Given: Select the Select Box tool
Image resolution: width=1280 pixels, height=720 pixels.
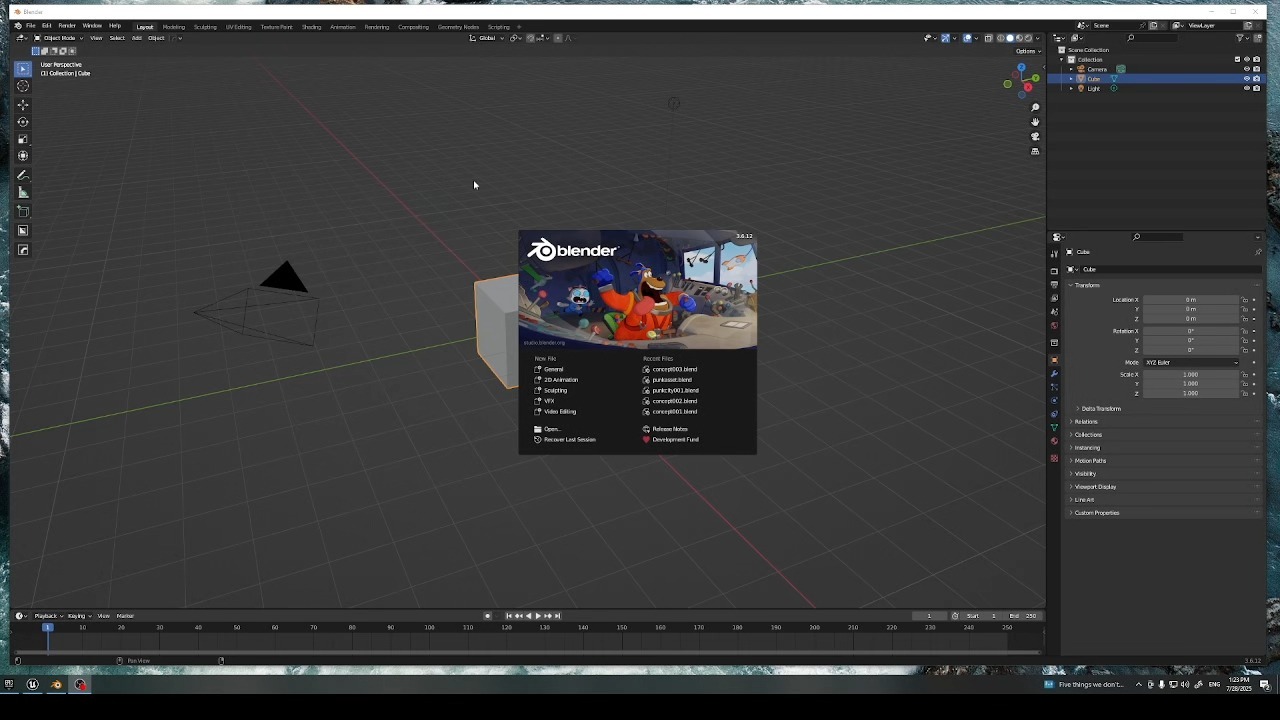Looking at the screenshot, I should (x=23, y=69).
